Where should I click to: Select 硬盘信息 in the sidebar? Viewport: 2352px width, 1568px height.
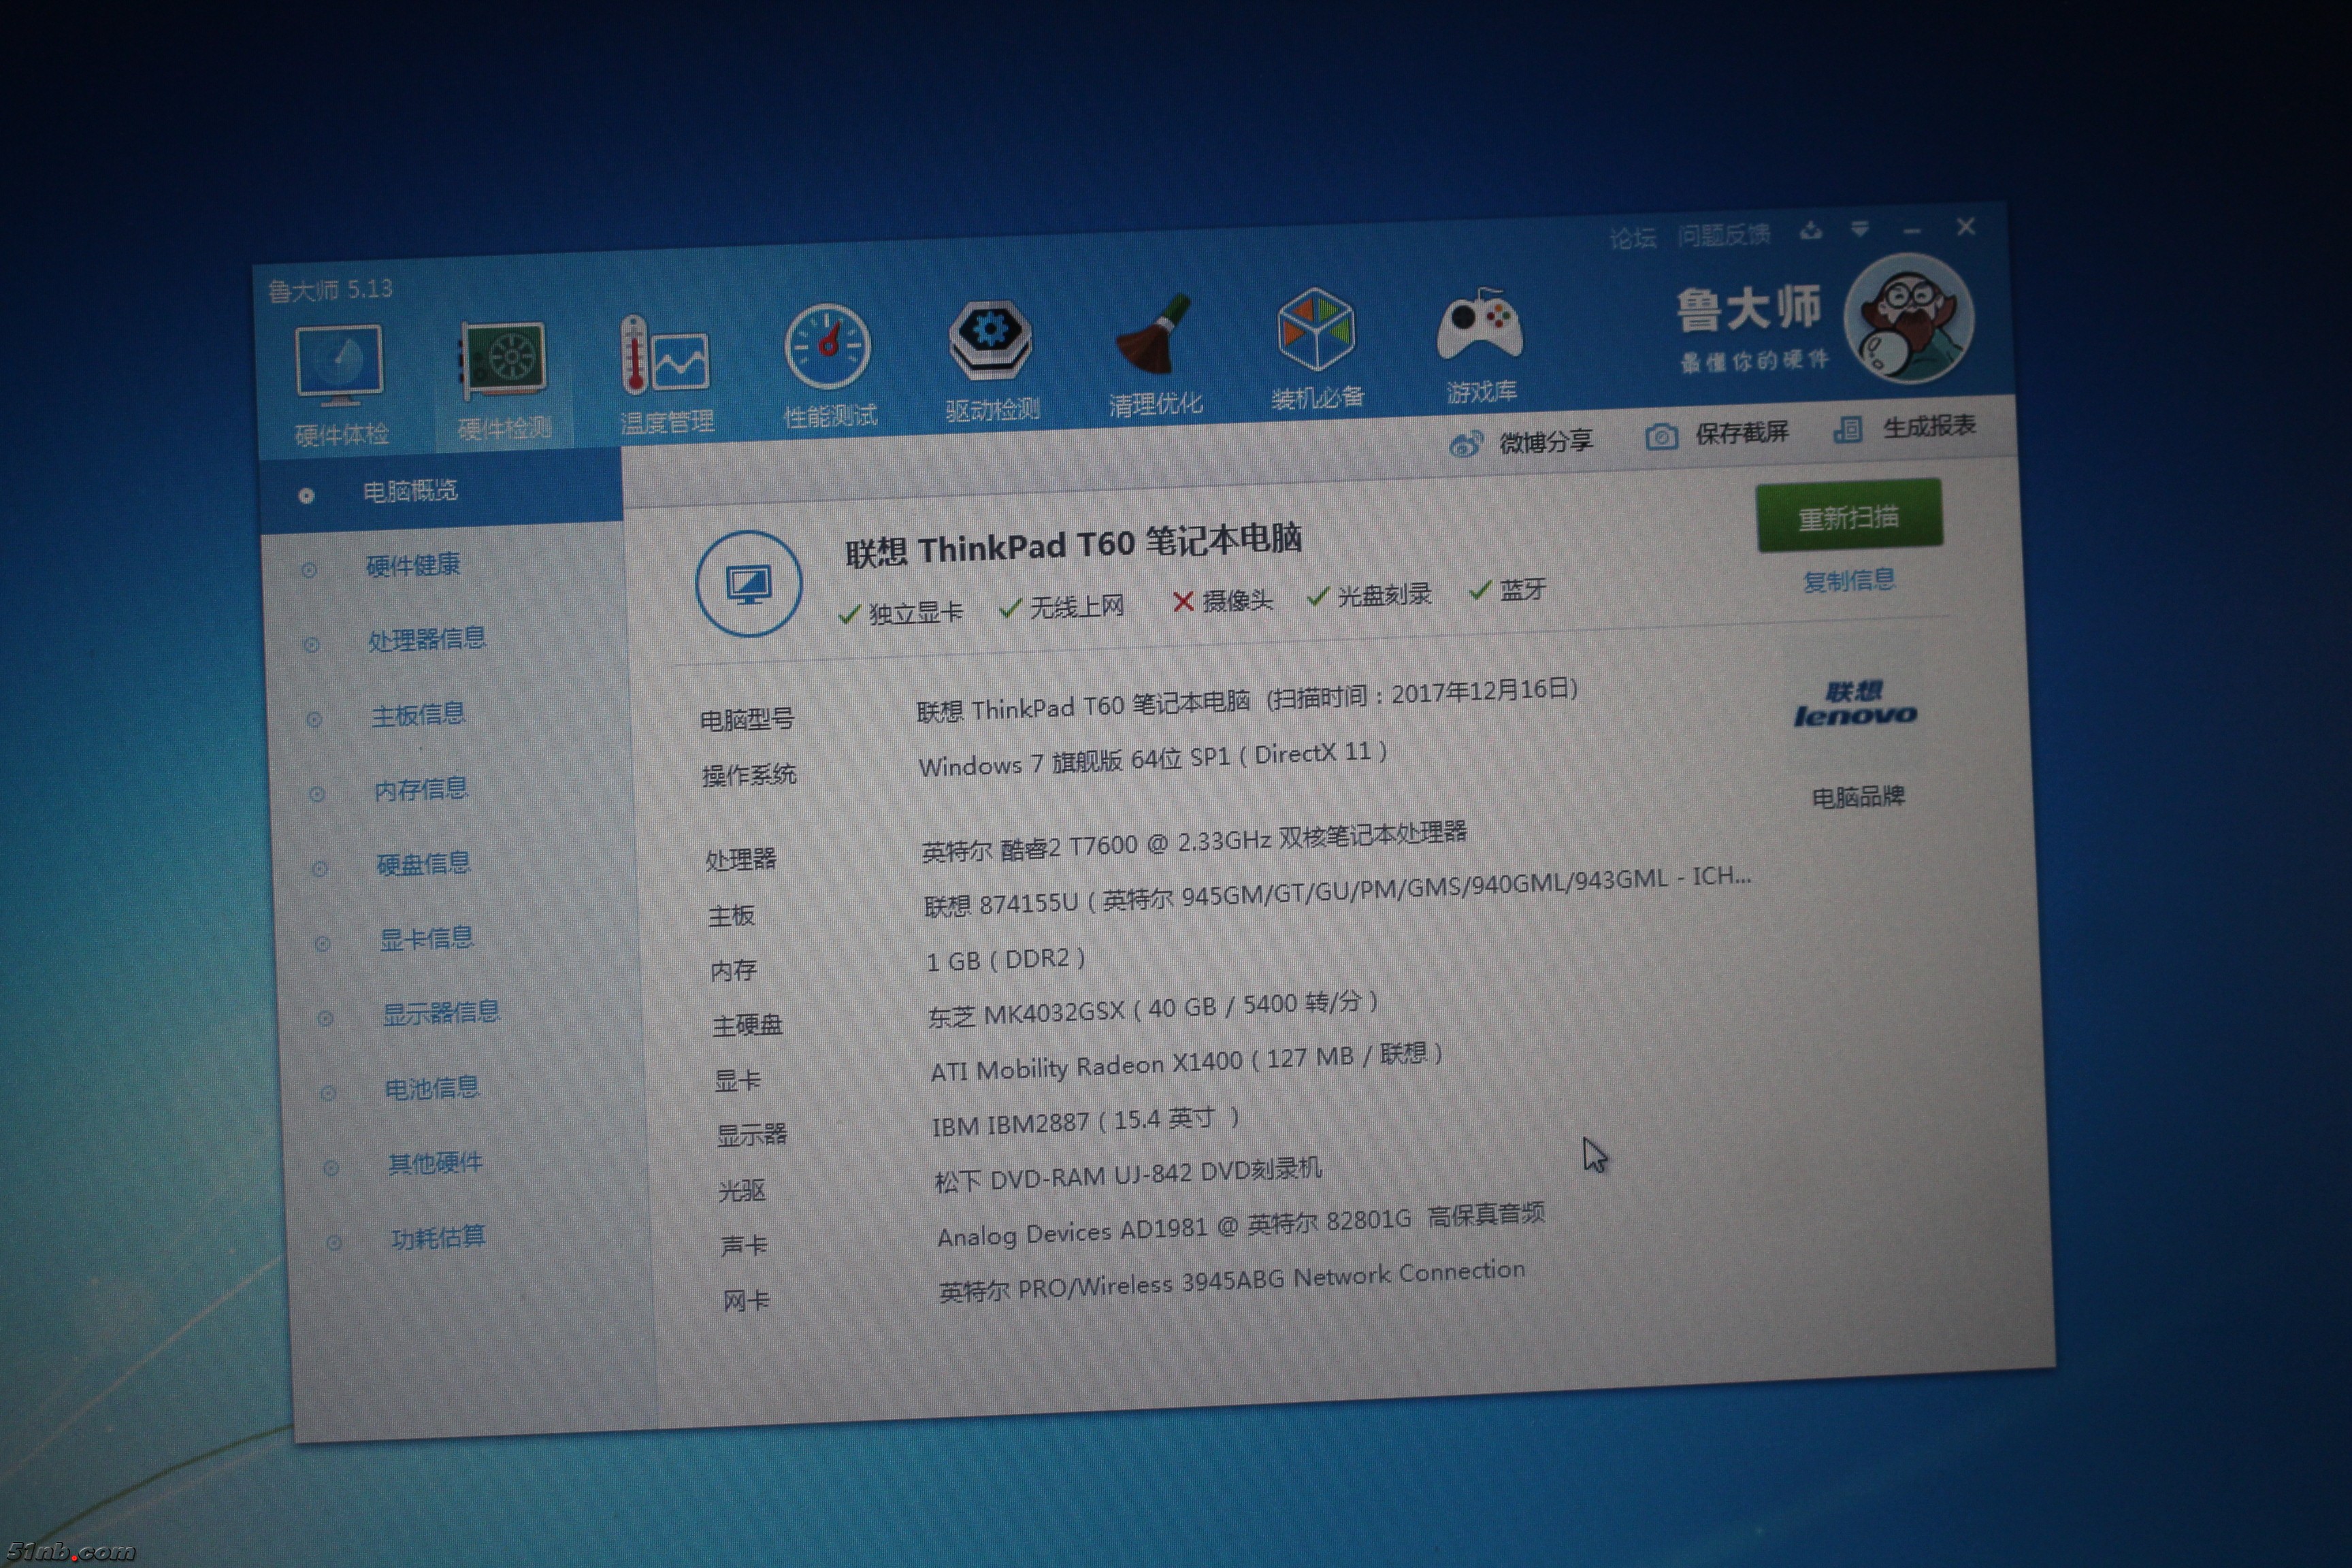423,864
